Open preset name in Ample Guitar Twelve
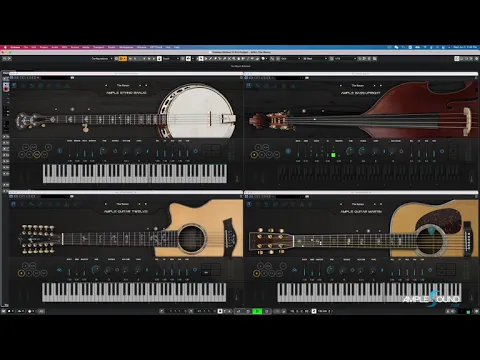The height and width of the screenshot is (360, 480). tap(123, 204)
